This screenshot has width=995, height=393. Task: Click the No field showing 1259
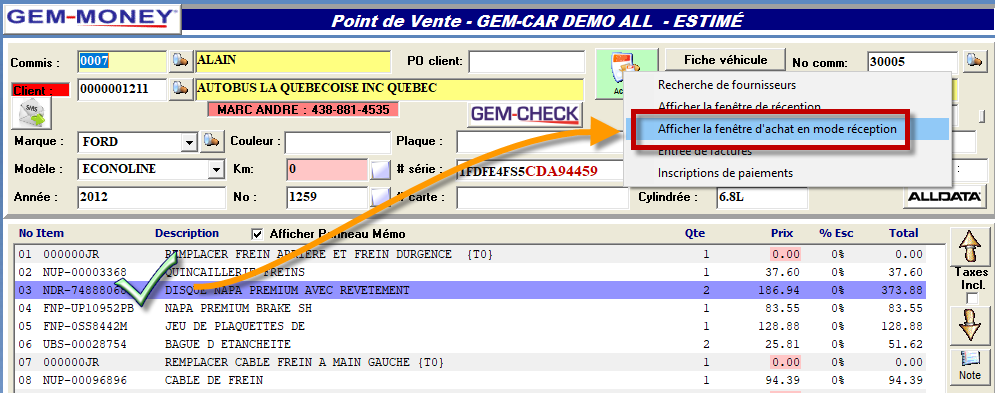coord(327,197)
